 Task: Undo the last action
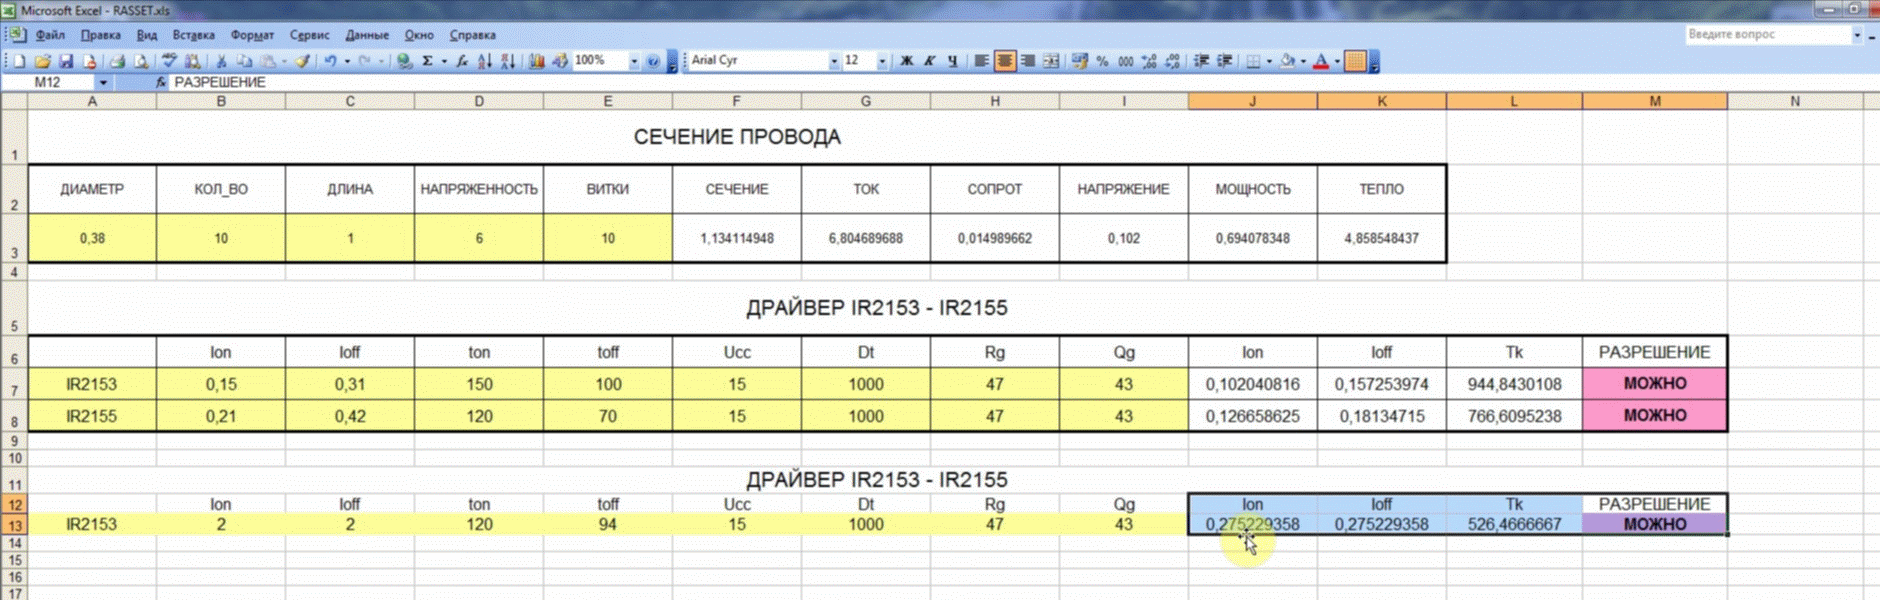click(330, 61)
